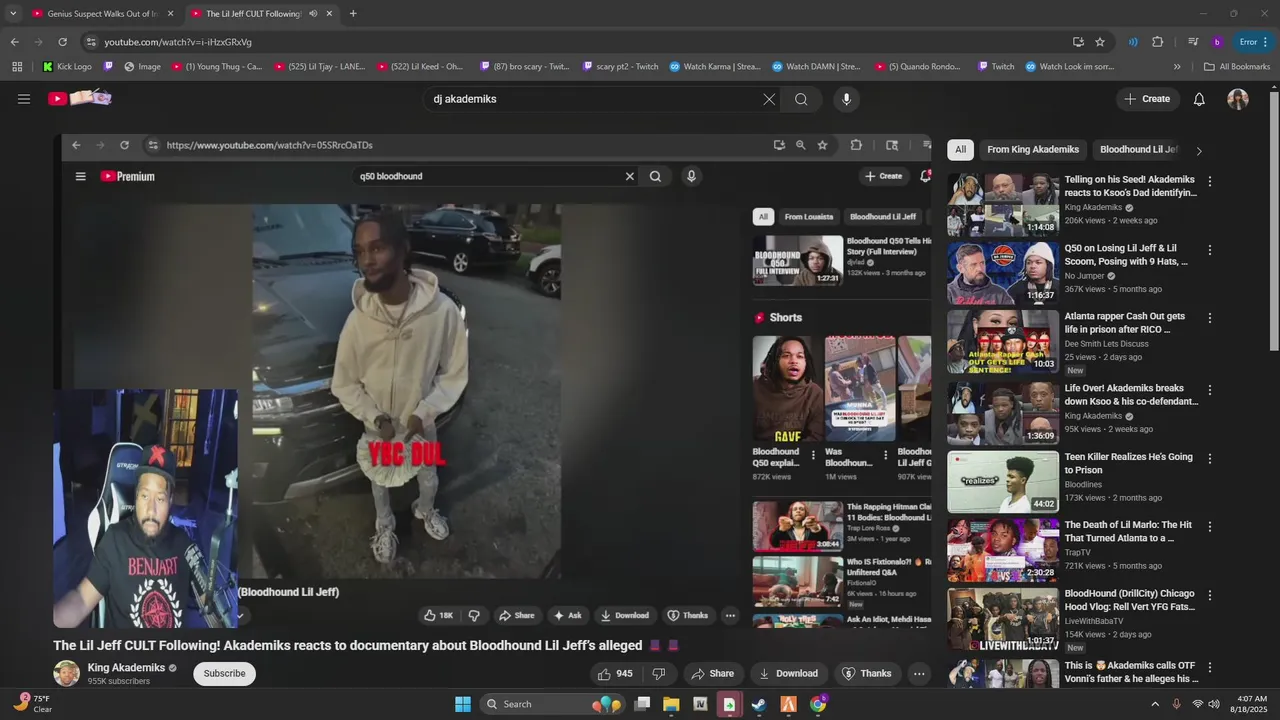Close the Lil Jeff CULT Following tab
This screenshot has width=1280, height=720.
[x=329, y=14]
